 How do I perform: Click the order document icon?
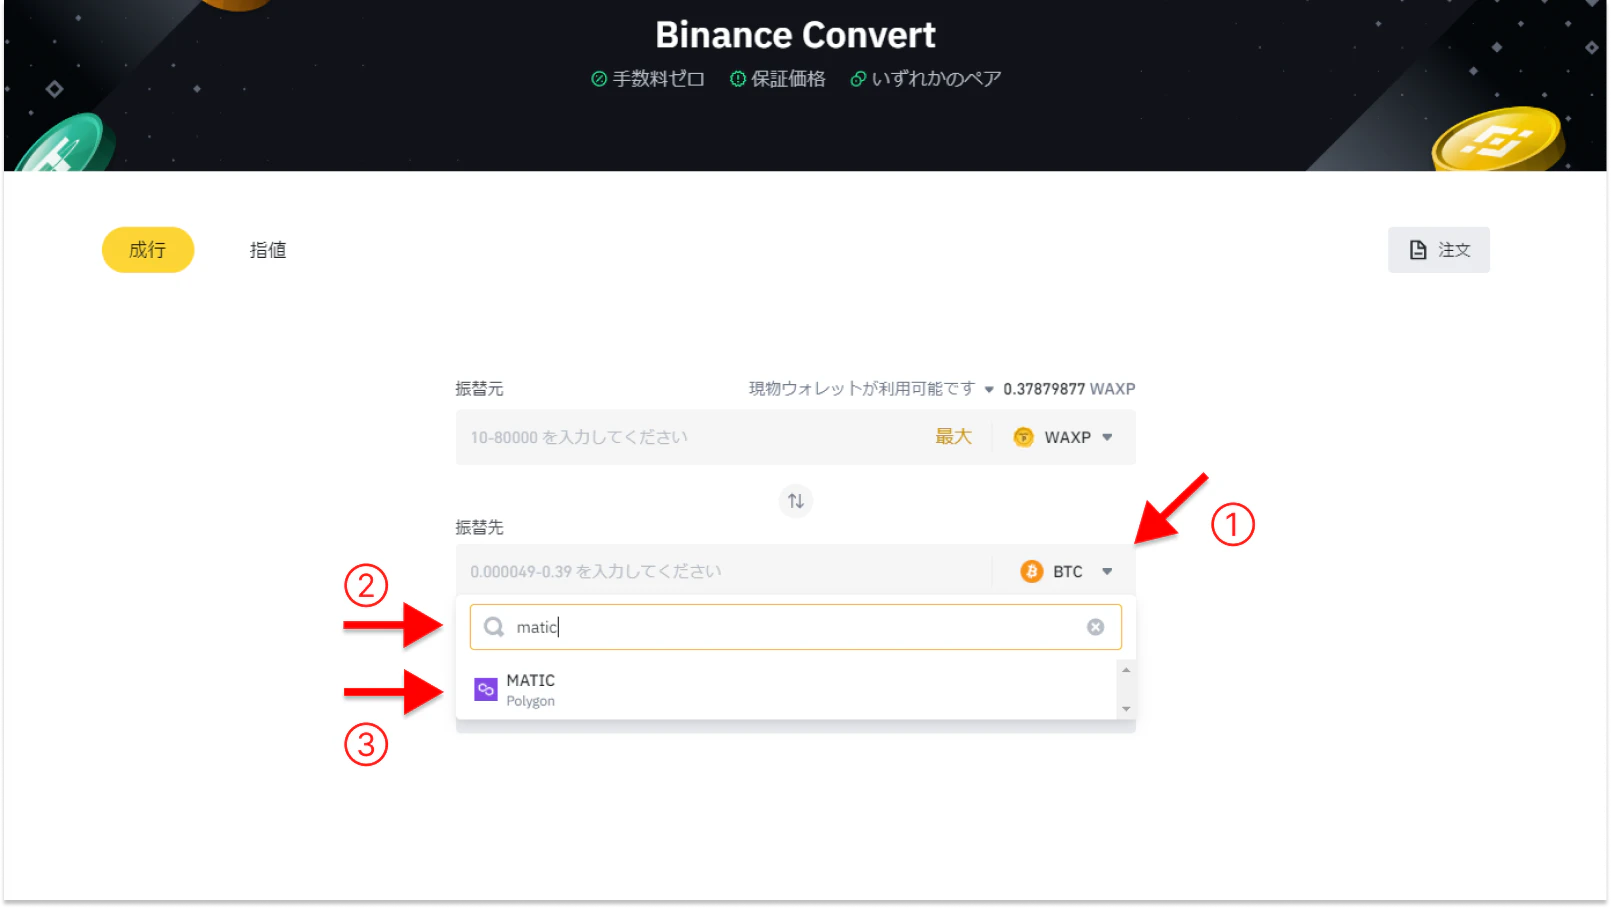pyautogui.click(x=1418, y=250)
